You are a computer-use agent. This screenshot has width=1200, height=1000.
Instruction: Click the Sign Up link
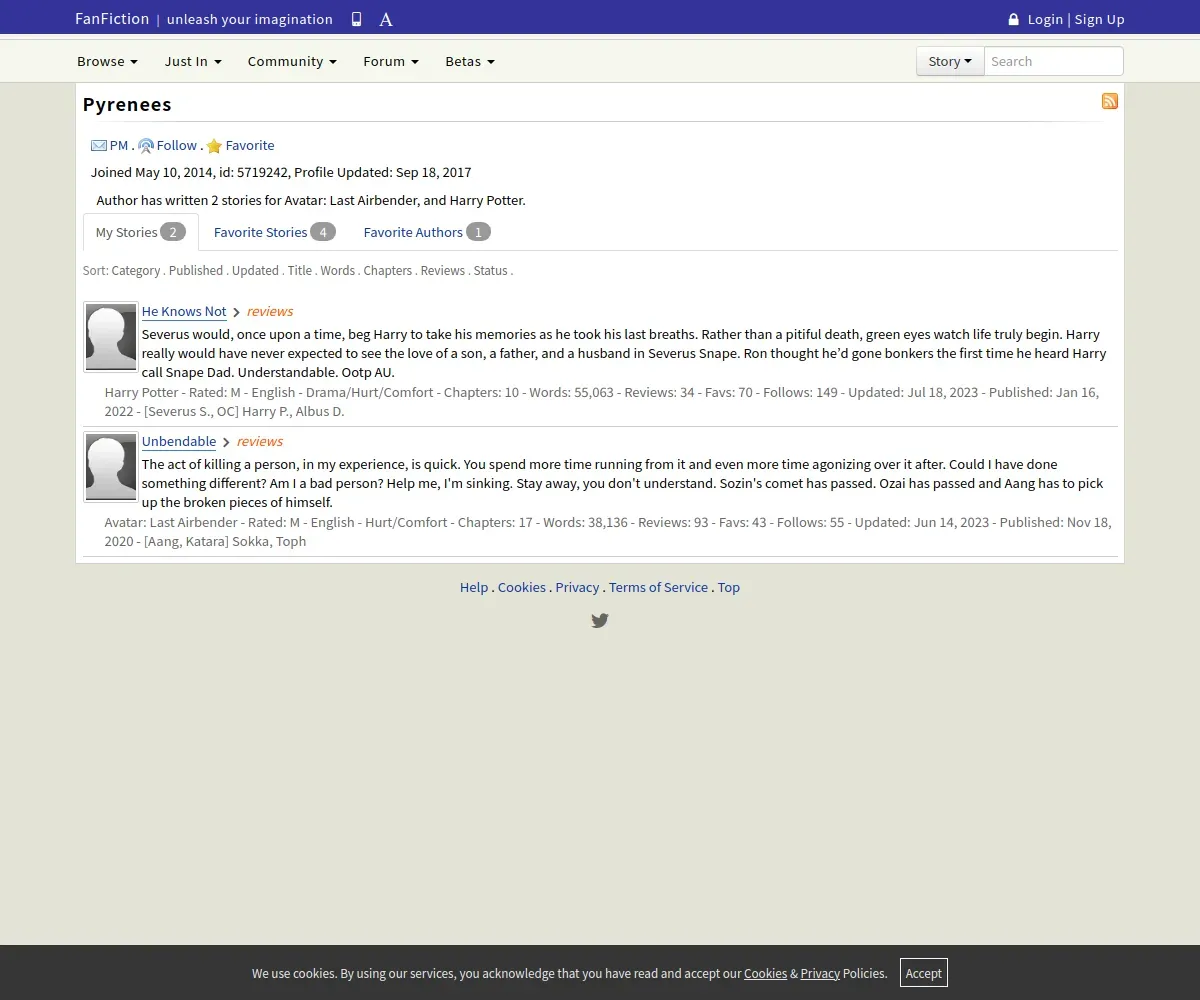click(1100, 19)
